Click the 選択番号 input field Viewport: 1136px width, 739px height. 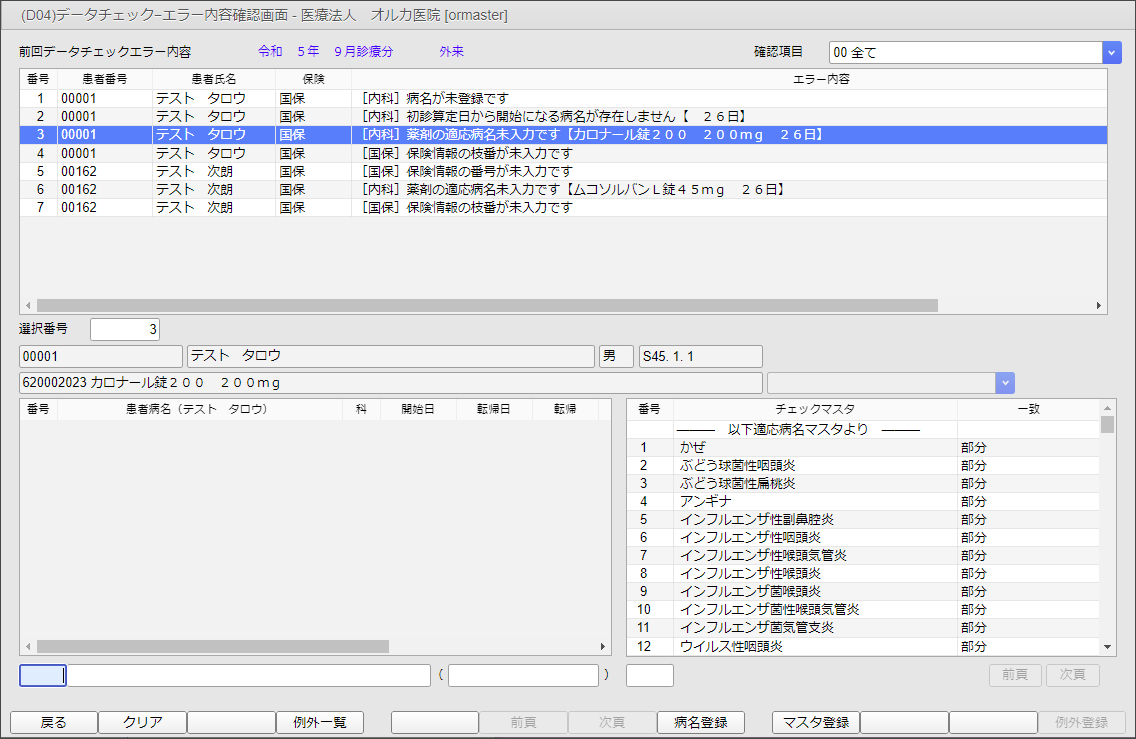coord(124,329)
